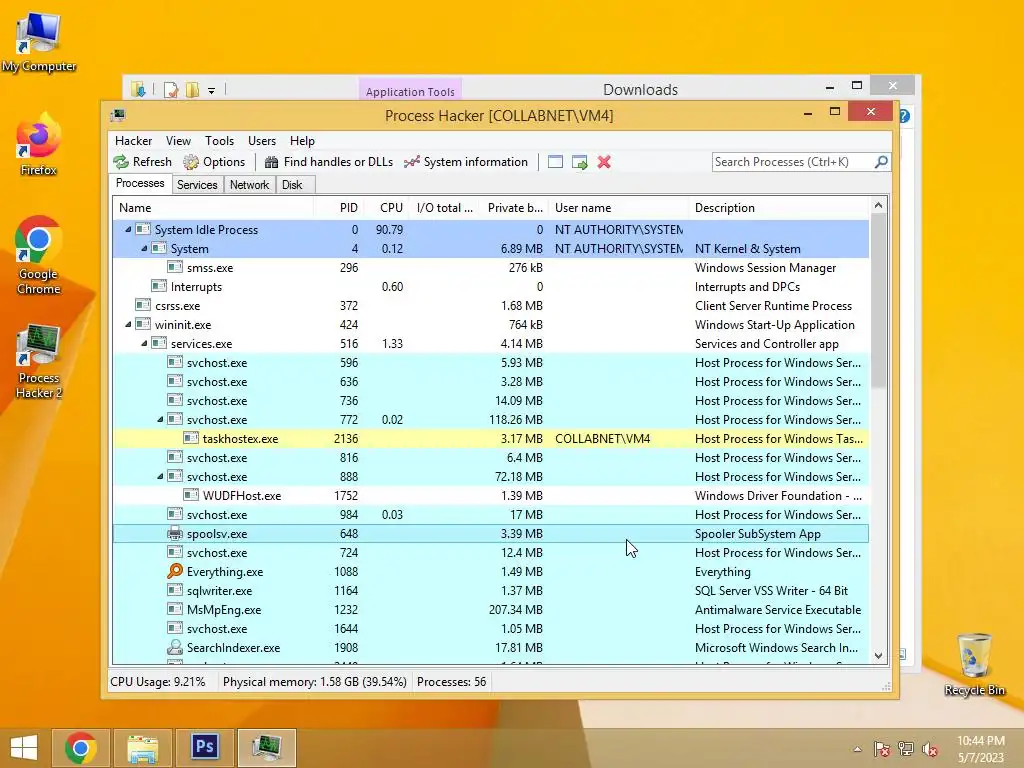The width and height of the screenshot is (1024, 768).
Task: Select the Interrupts row
Action: 491,287
